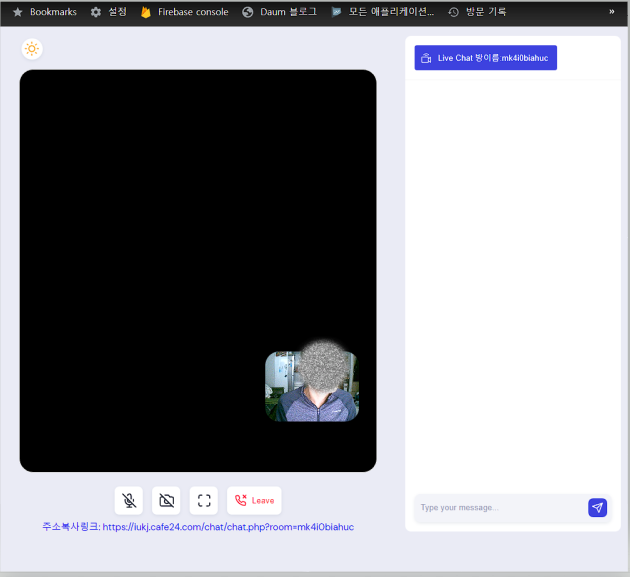Mute the microphone
Screen dimensions: 630x577
129,500
